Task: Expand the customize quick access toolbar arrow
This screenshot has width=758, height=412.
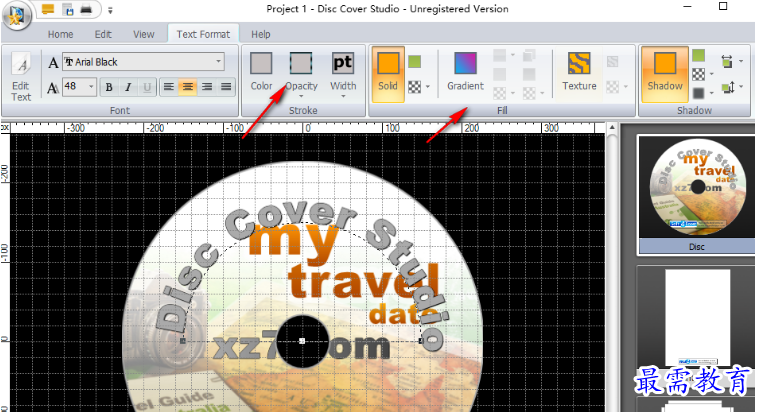Action: point(110,10)
